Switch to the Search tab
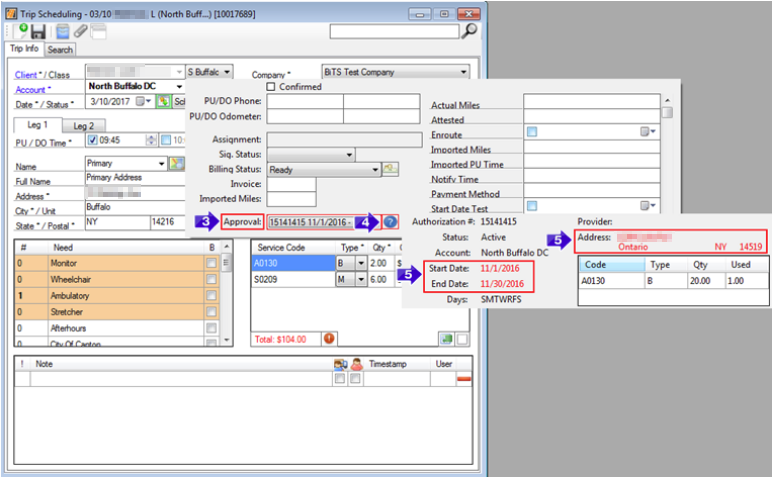 (61, 50)
